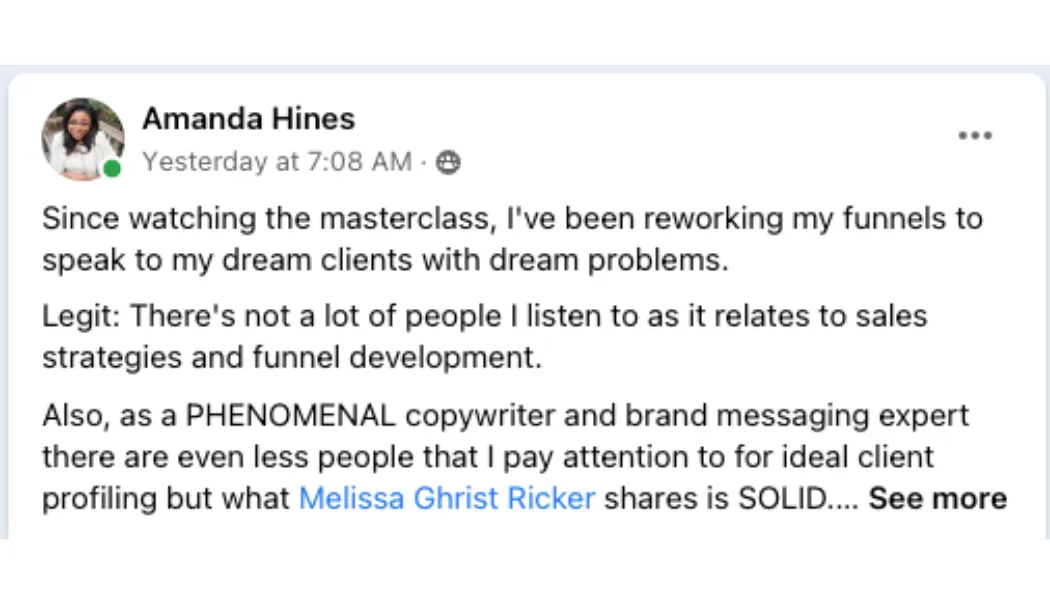Click the word PHENOMENAL in the post

[290, 415]
